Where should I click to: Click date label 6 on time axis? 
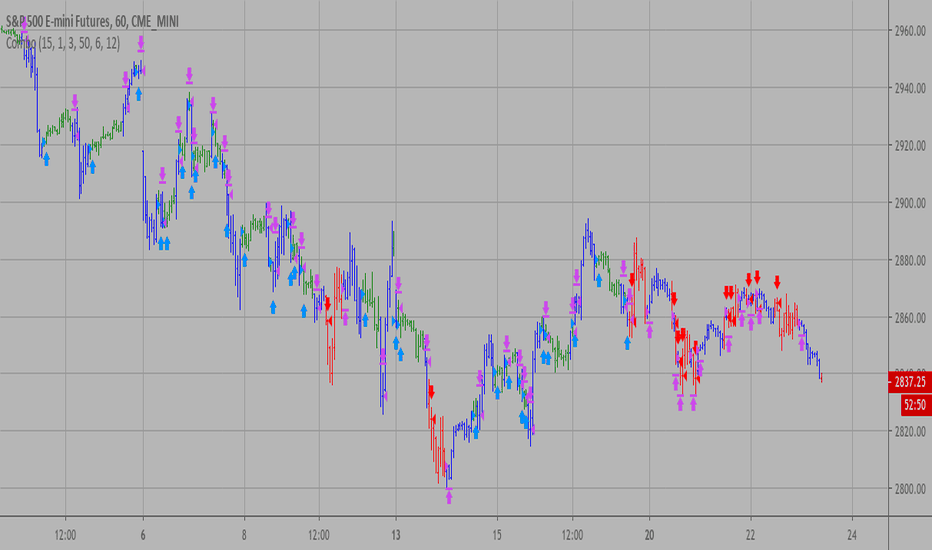143,535
